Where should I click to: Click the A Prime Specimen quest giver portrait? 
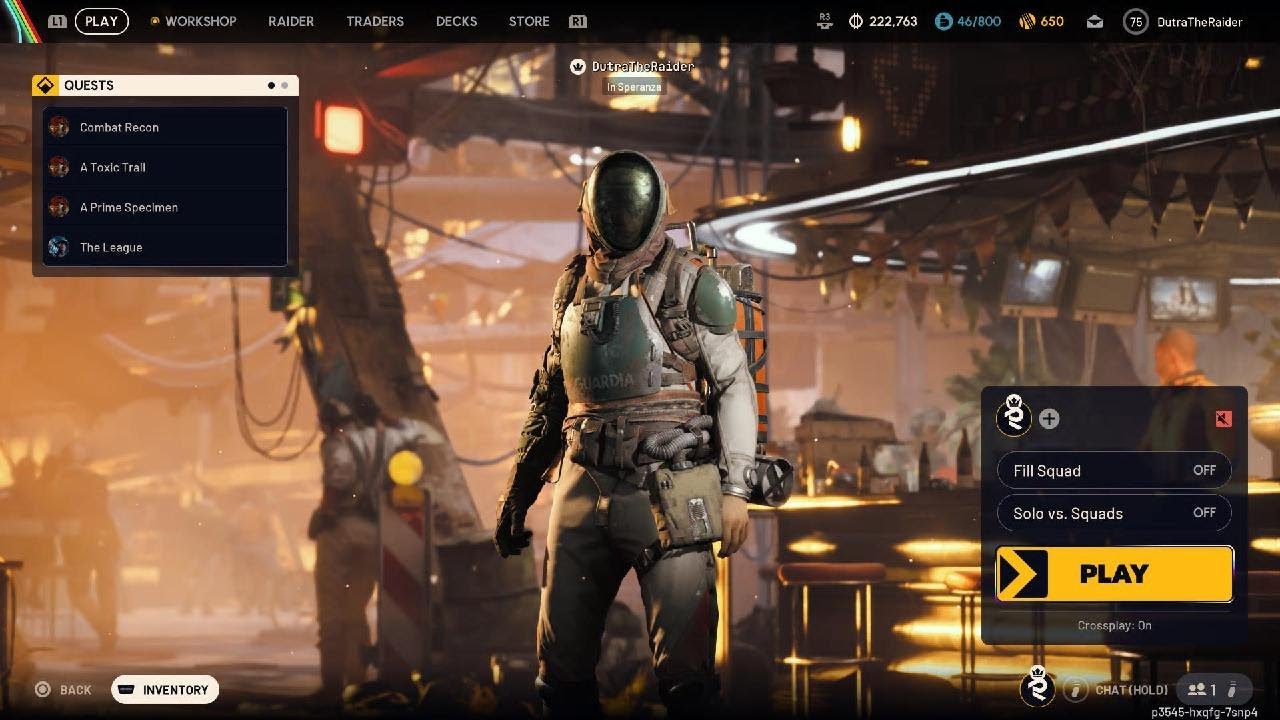[59, 207]
